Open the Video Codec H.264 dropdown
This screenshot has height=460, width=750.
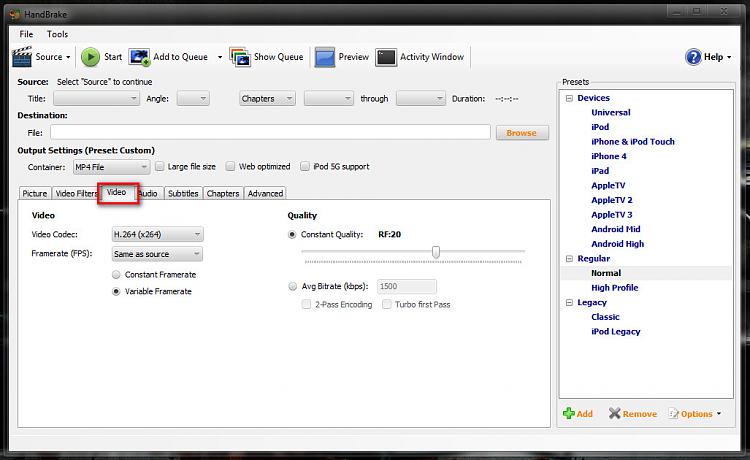click(157, 234)
